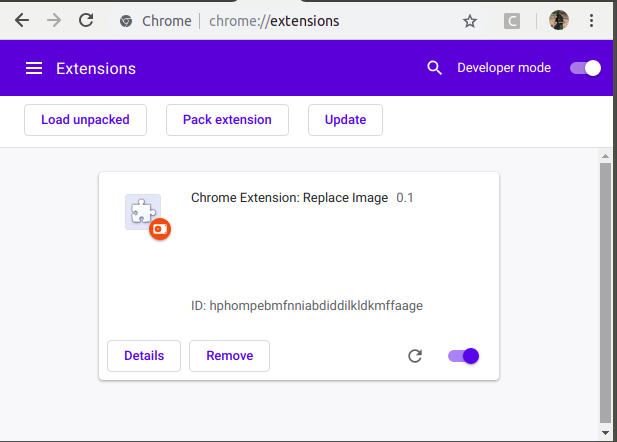The image size is (617, 442).
Task: Focus the chrome://extensions address bar
Action: click(x=299, y=21)
